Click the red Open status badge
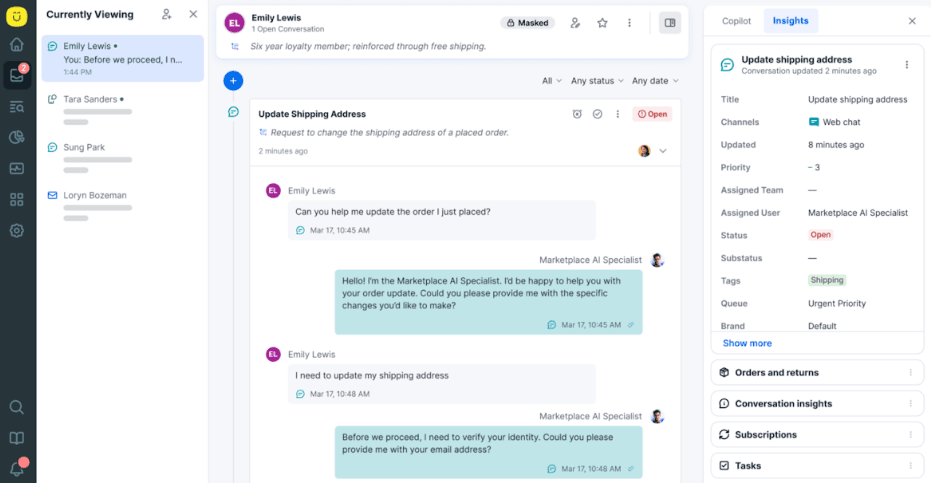This screenshot has width=931, height=483. [x=652, y=114]
